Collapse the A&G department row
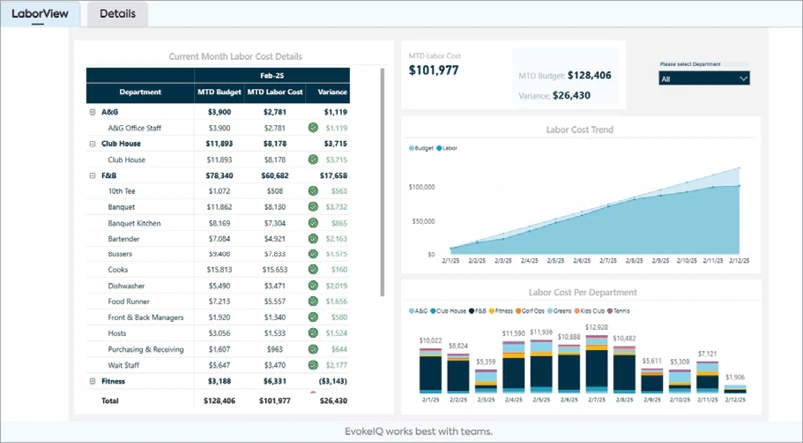803x443 pixels. pyautogui.click(x=92, y=112)
